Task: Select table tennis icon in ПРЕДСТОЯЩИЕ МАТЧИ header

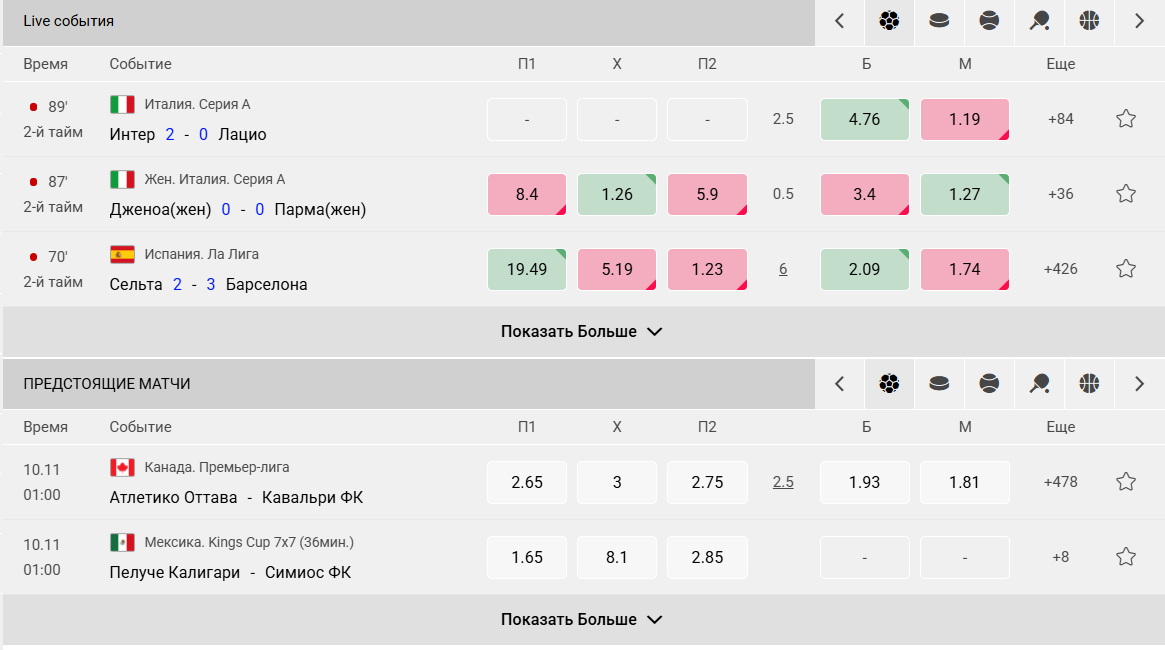Action: coord(1039,384)
